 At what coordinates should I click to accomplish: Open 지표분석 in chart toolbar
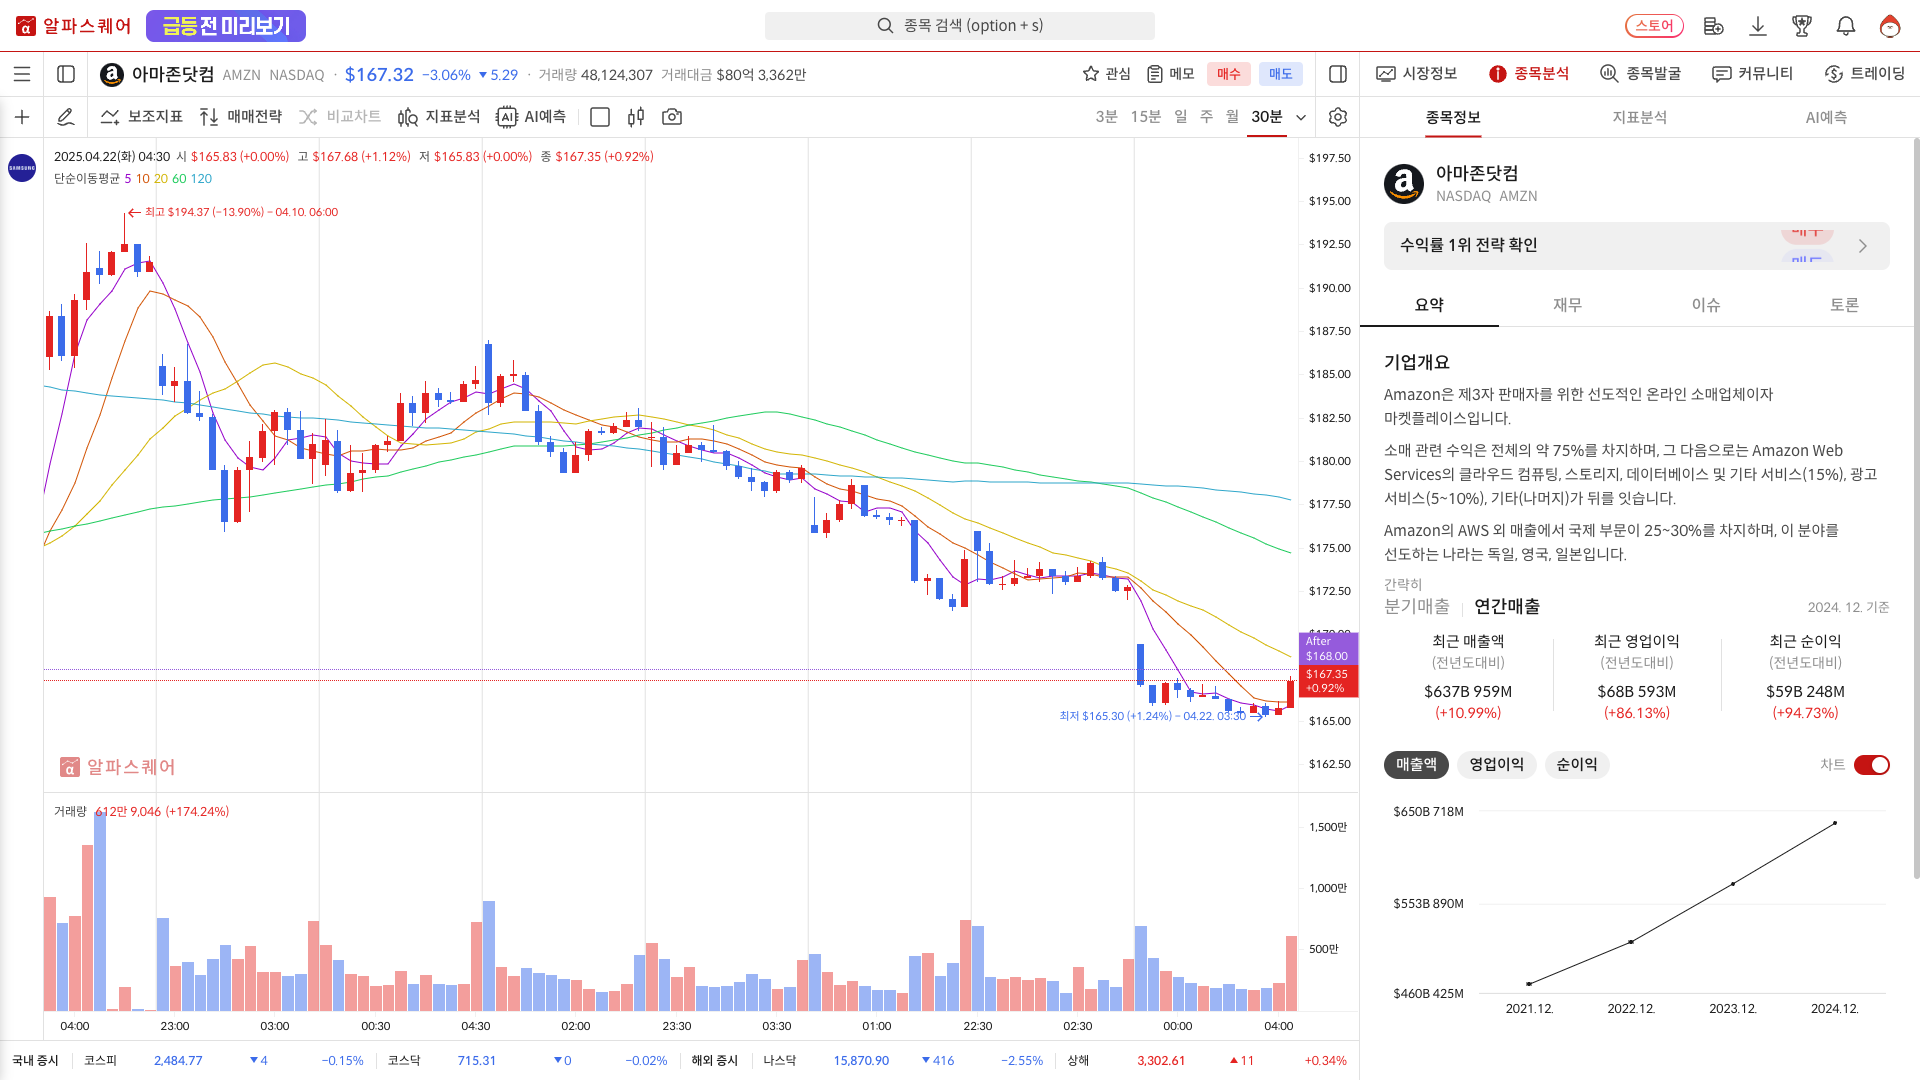439,117
